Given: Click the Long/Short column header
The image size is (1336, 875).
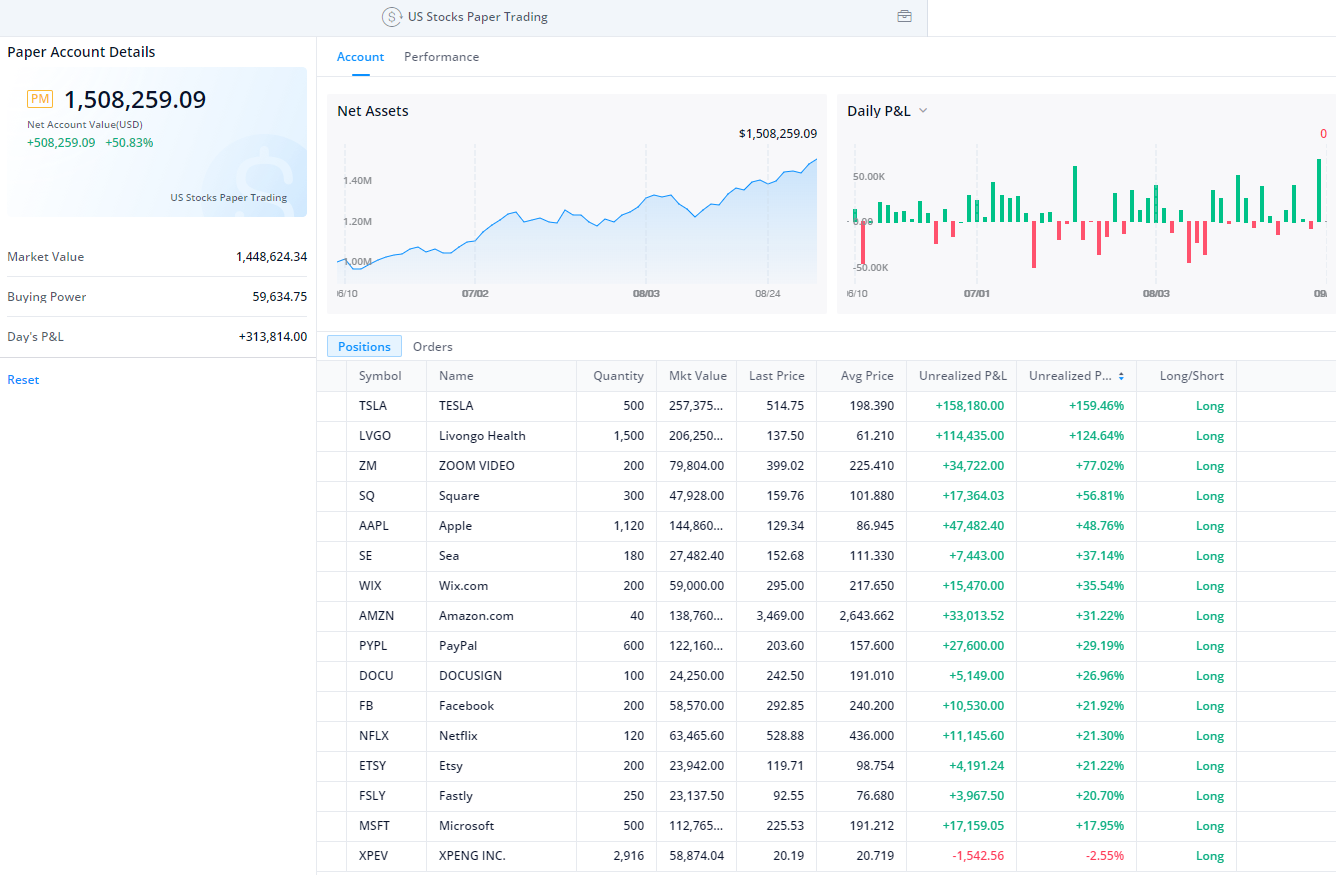Looking at the screenshot, I should click(x=1191, y=376).
